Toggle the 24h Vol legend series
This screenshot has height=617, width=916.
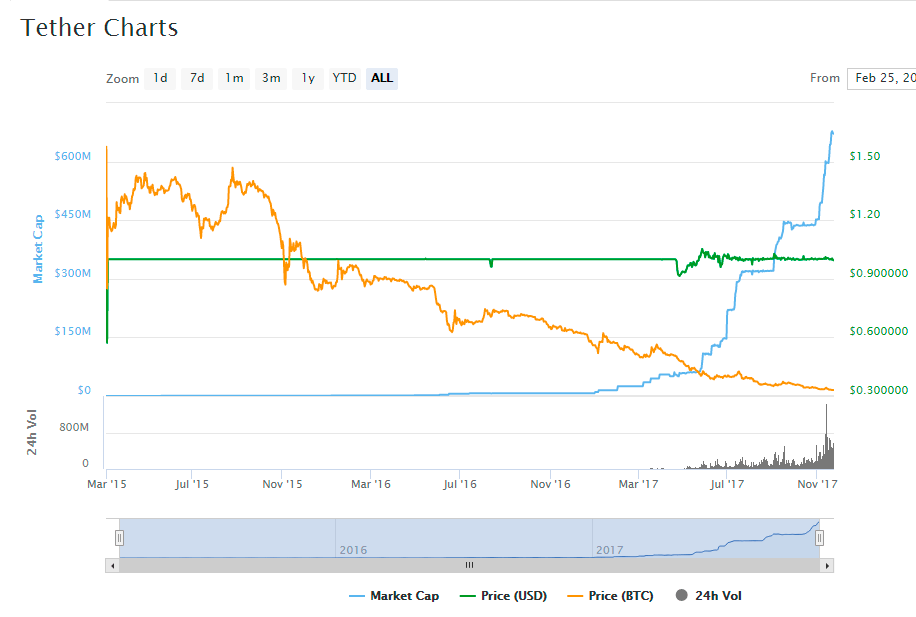(709, 596)
